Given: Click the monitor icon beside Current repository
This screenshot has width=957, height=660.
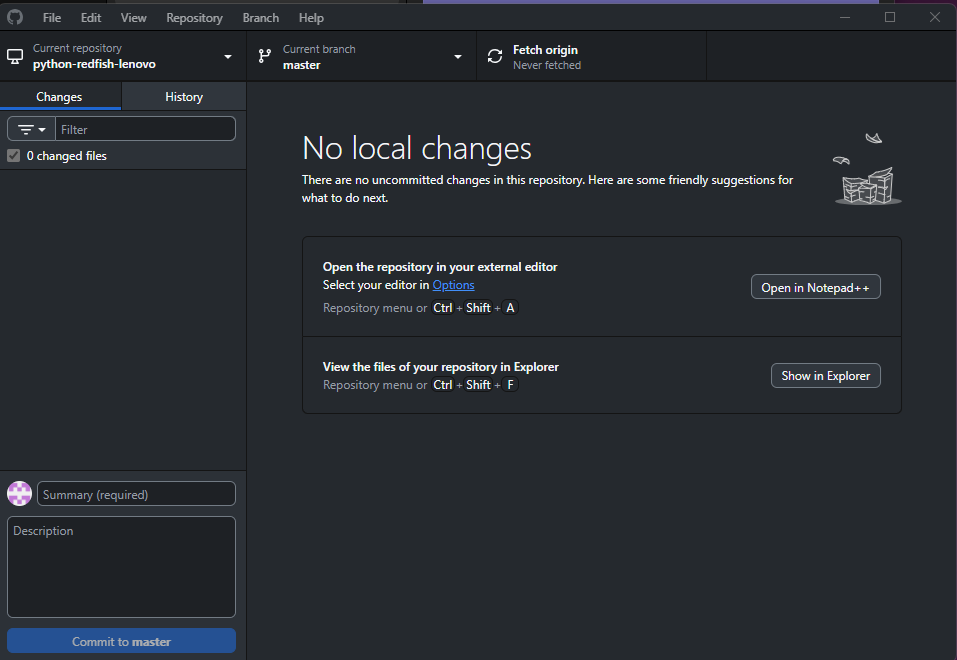Looking at the screenshot, I should 15,57.
